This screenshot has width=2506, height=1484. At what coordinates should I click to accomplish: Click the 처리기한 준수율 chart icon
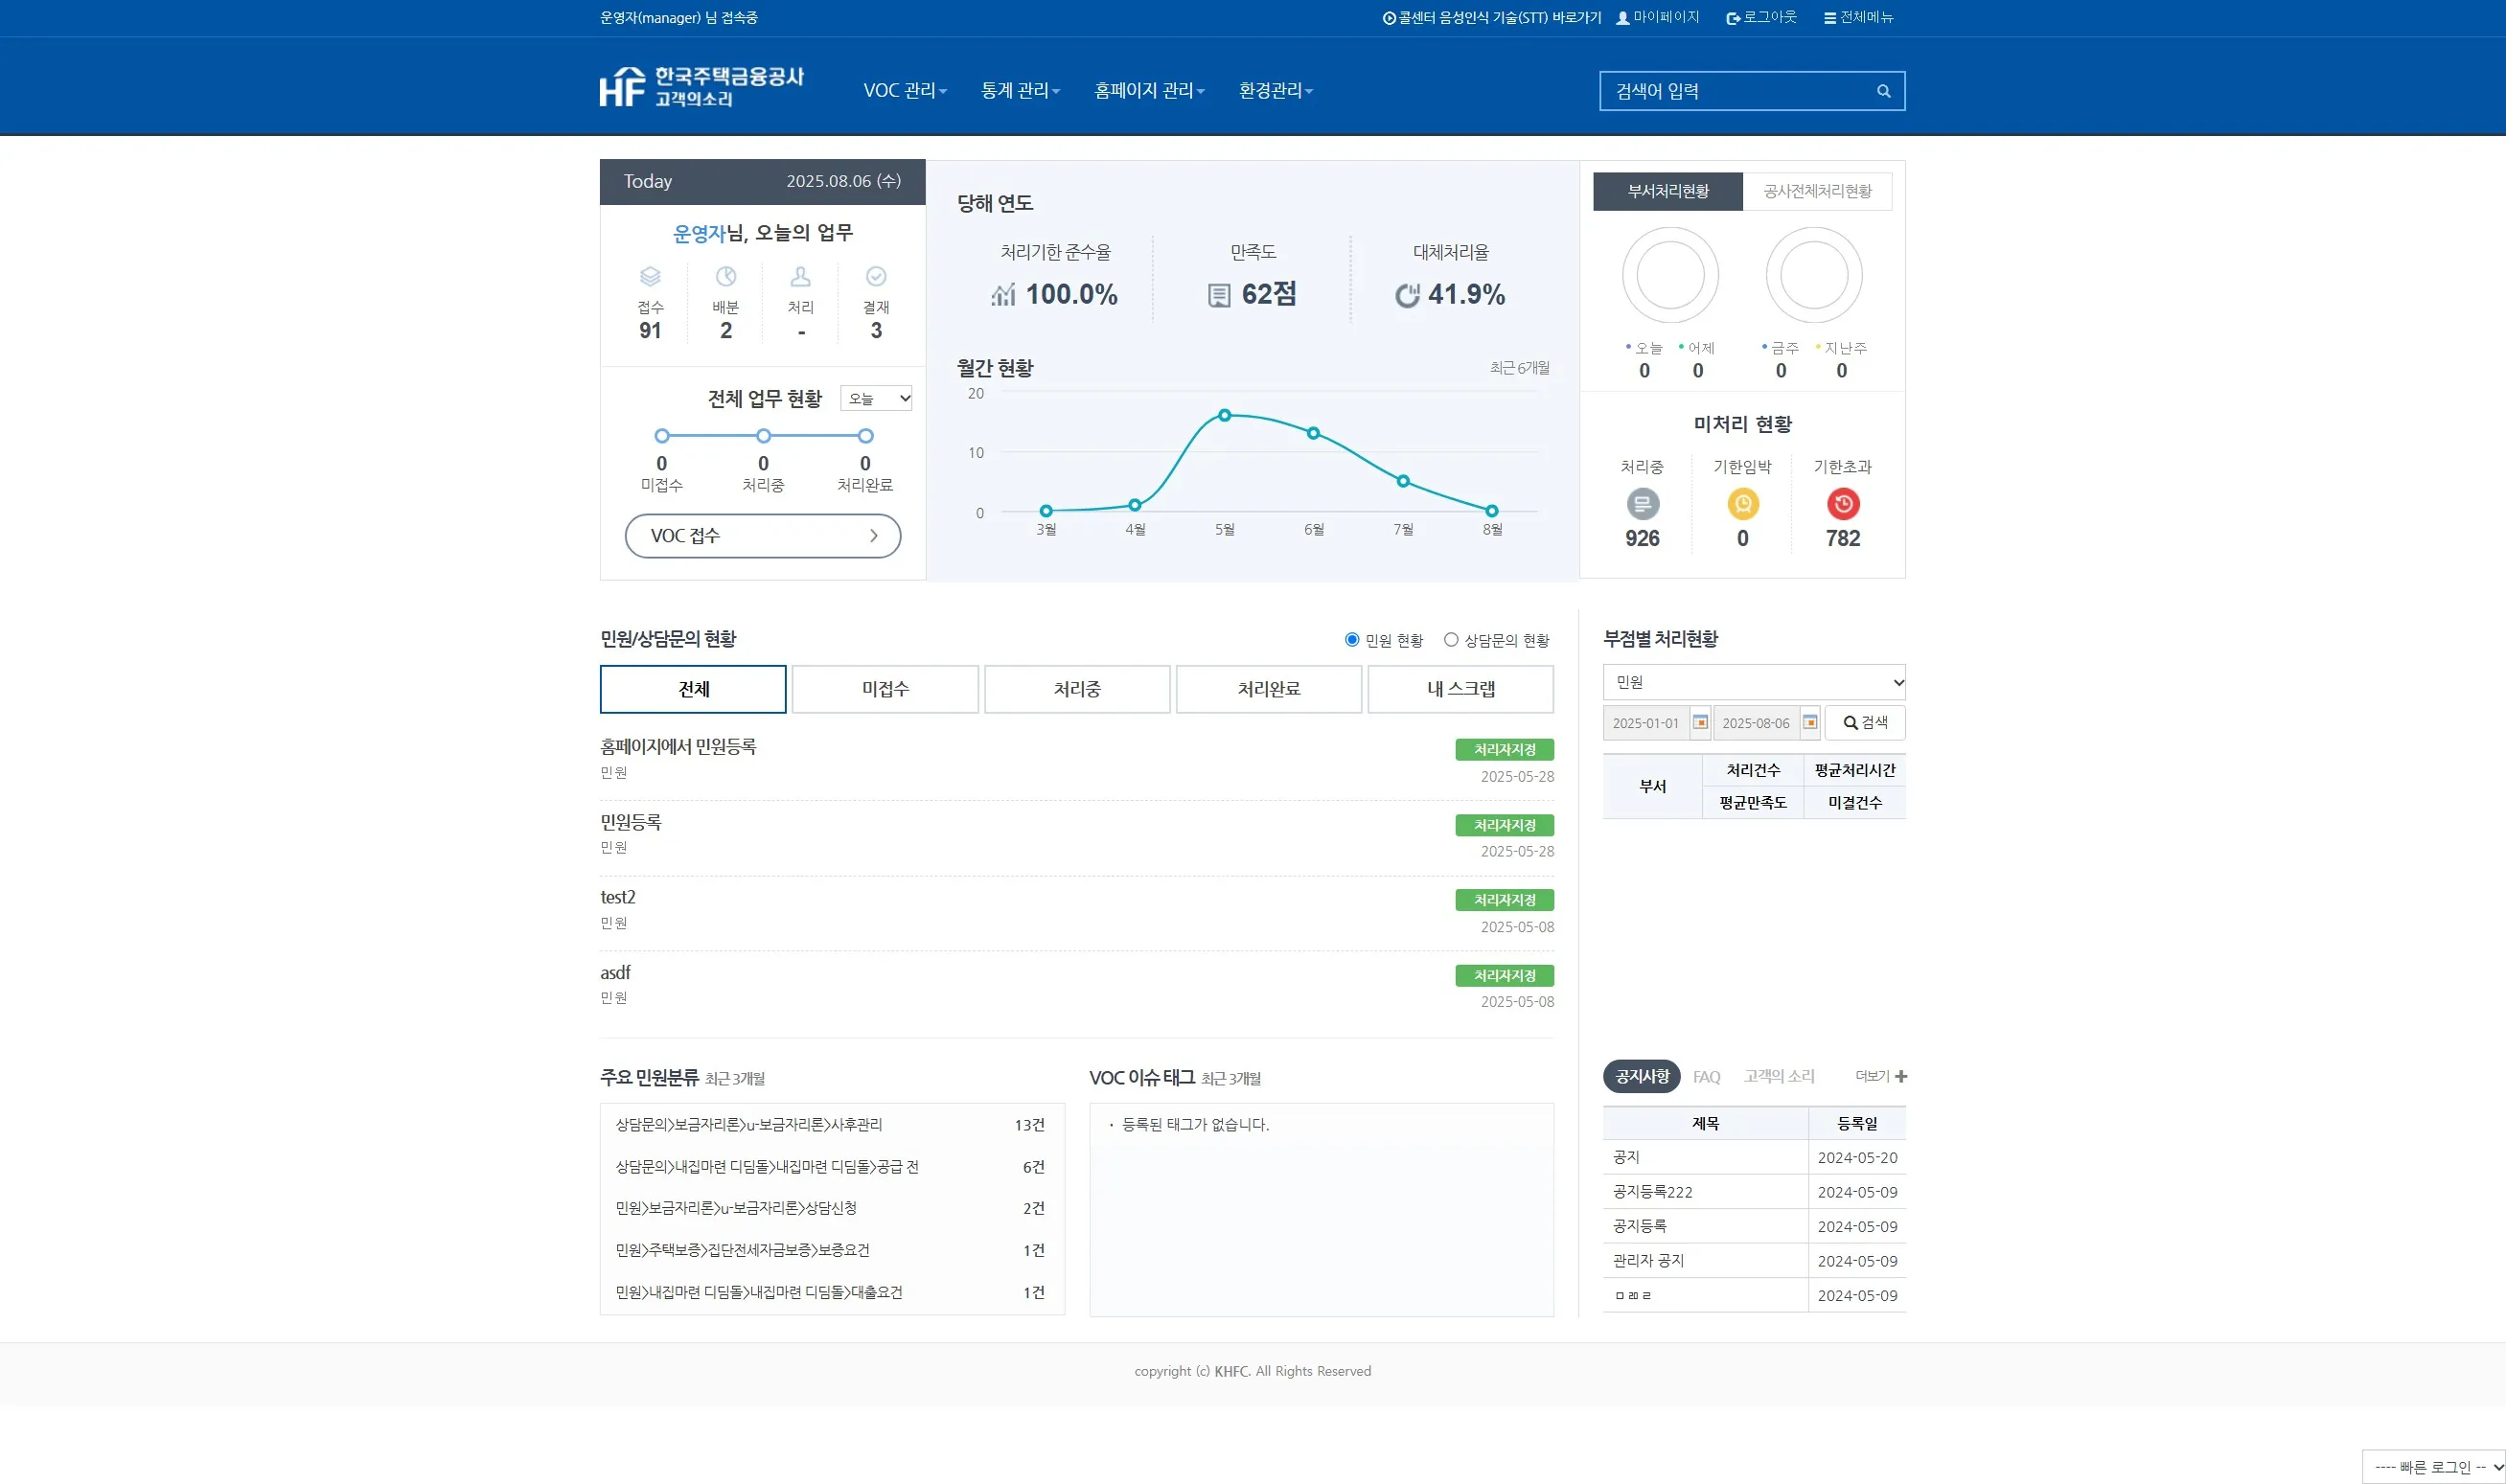tap(1003, 295)
